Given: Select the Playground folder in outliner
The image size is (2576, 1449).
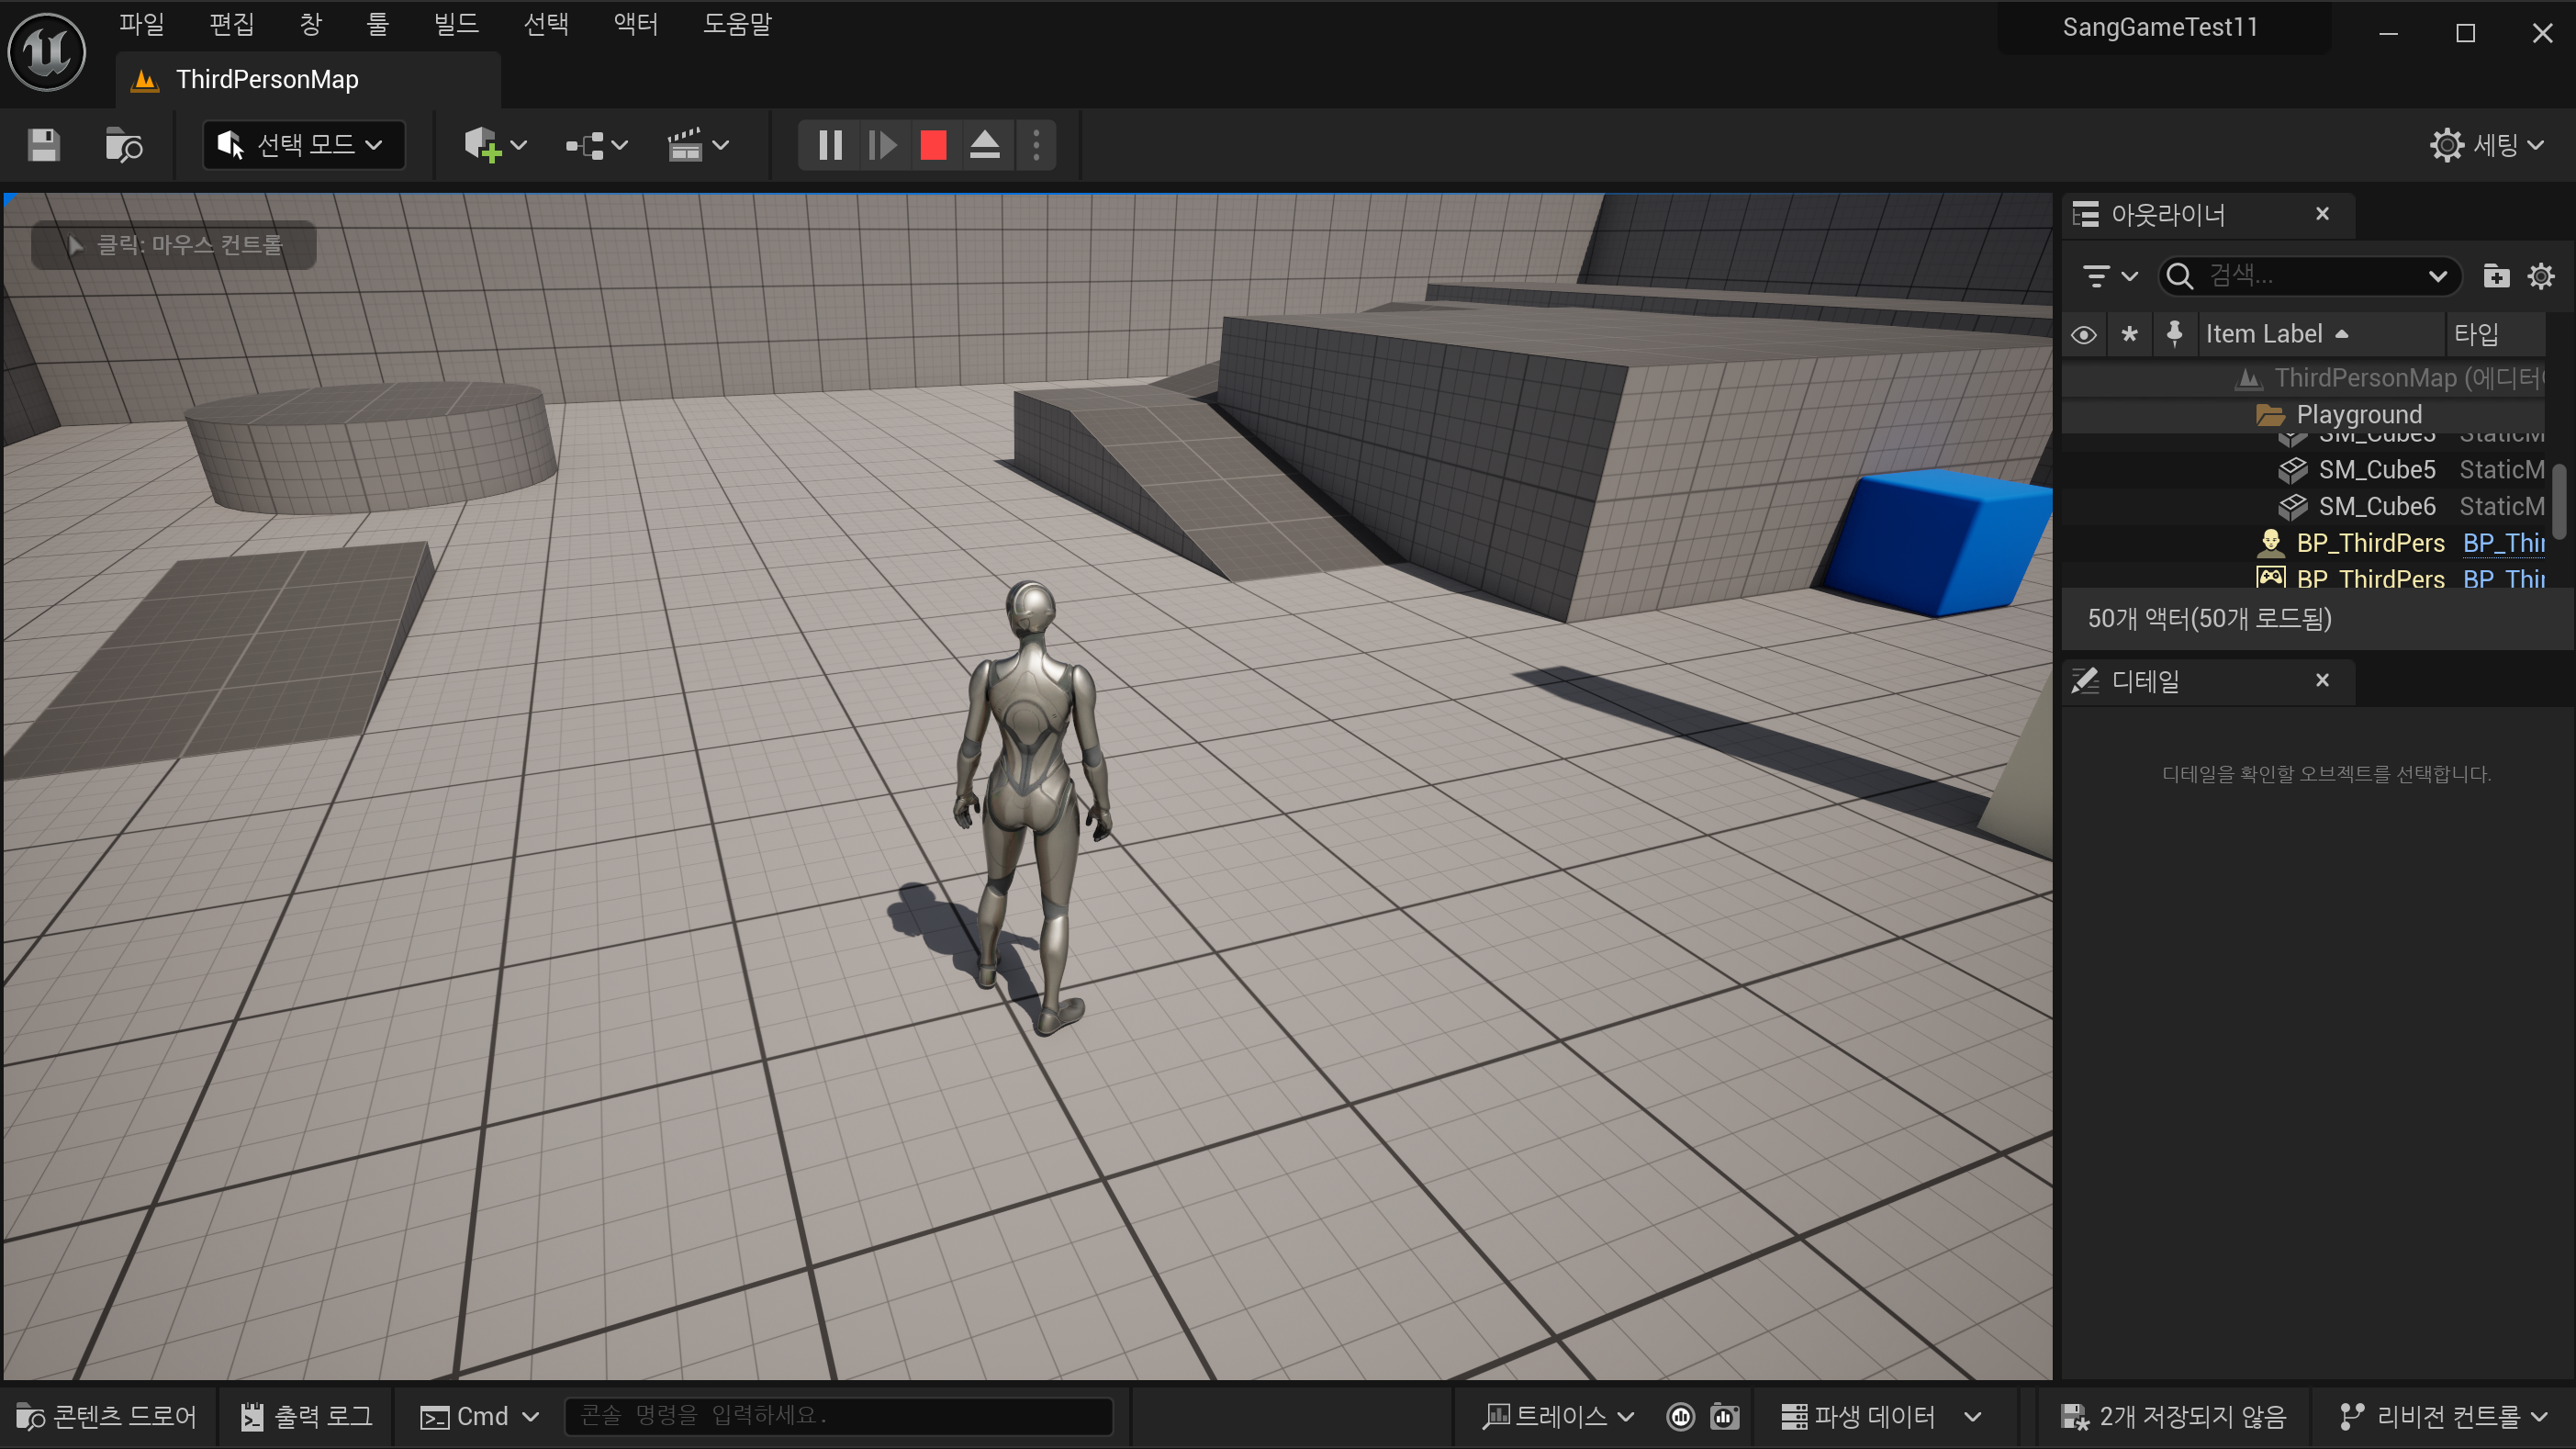Looking at the screenshot, I should point(2304,414).
